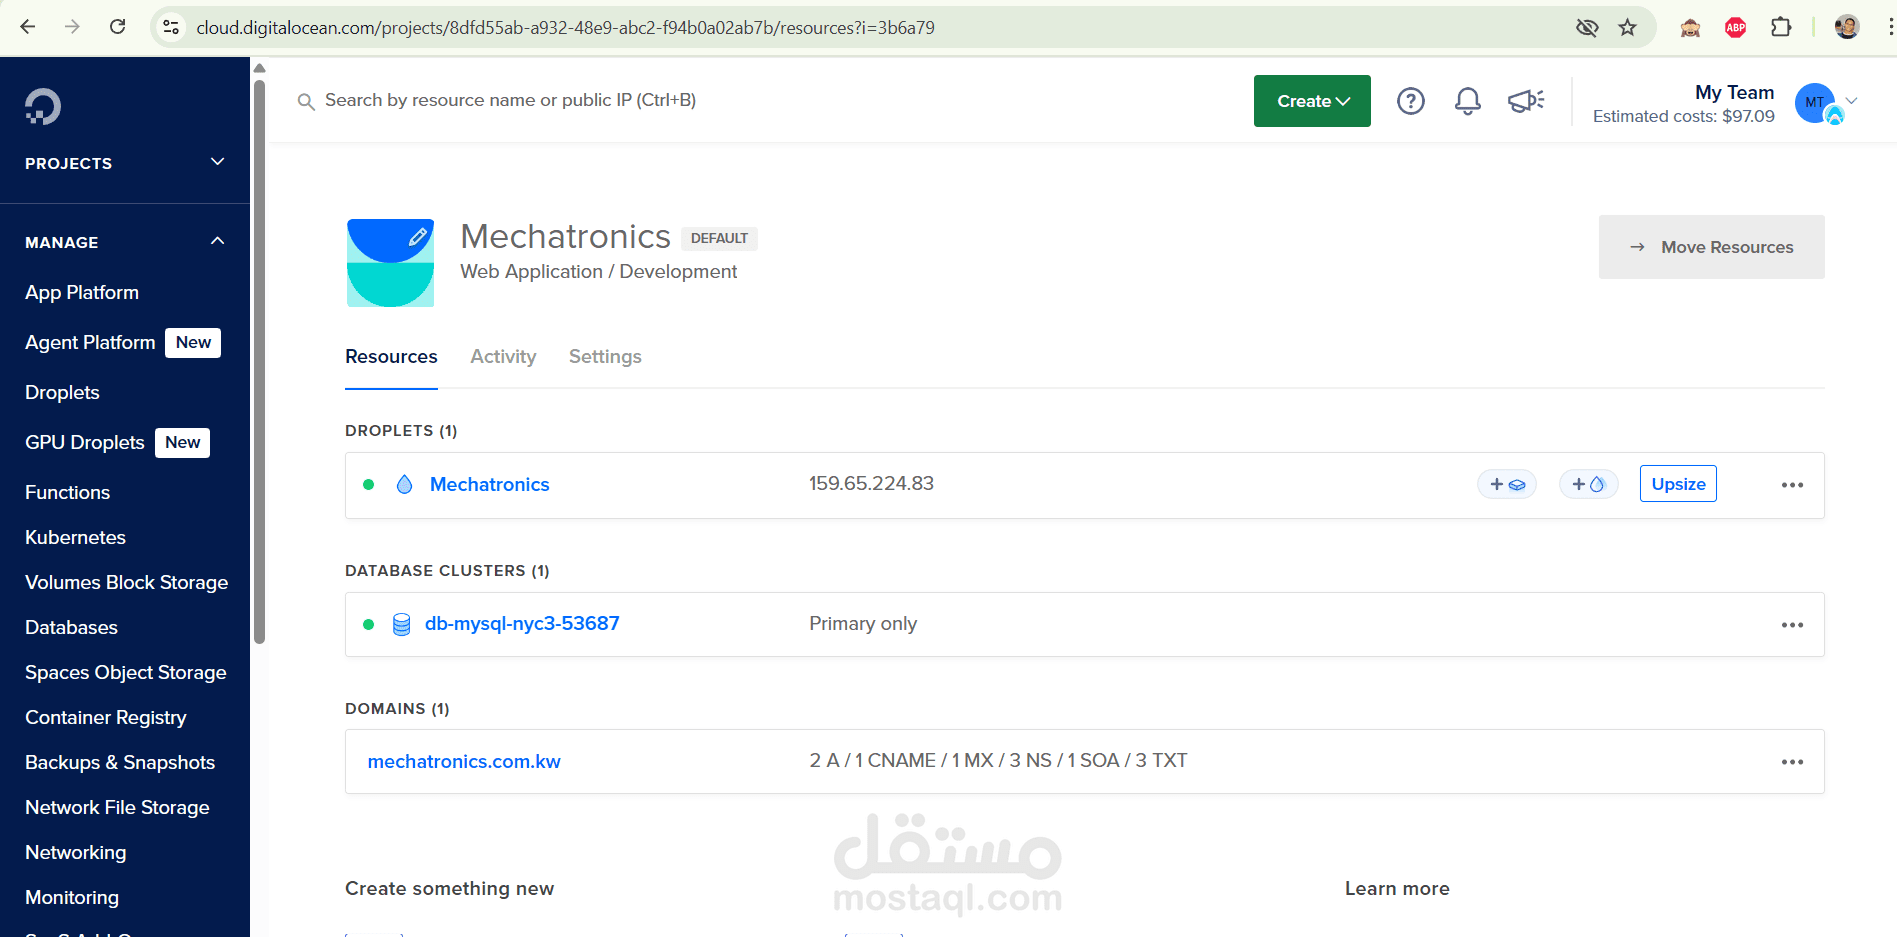Go back in browser history

pos(28,27)
